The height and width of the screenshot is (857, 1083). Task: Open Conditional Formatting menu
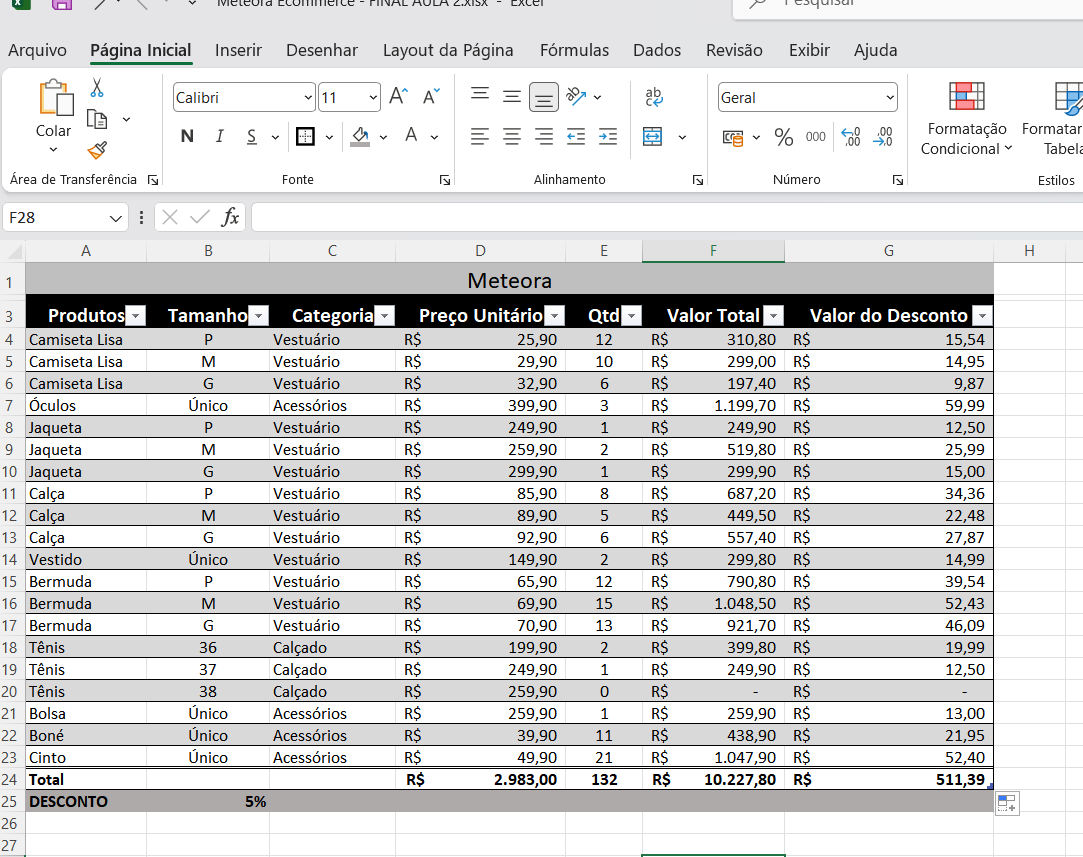tap(966, 120)
